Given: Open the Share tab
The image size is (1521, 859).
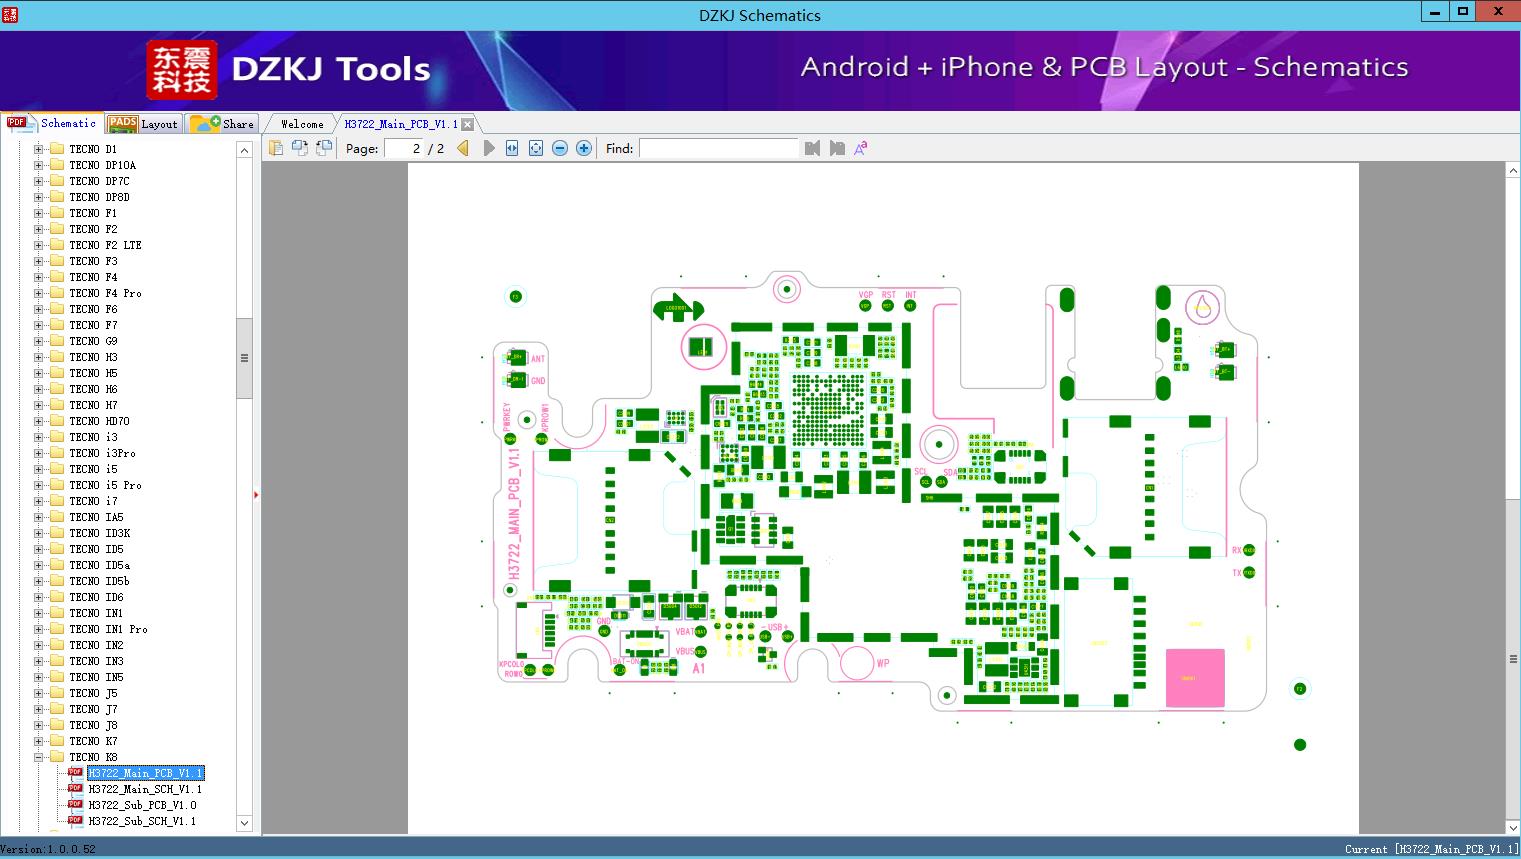Looking at the screenshot, I should [x=222, y=124].
